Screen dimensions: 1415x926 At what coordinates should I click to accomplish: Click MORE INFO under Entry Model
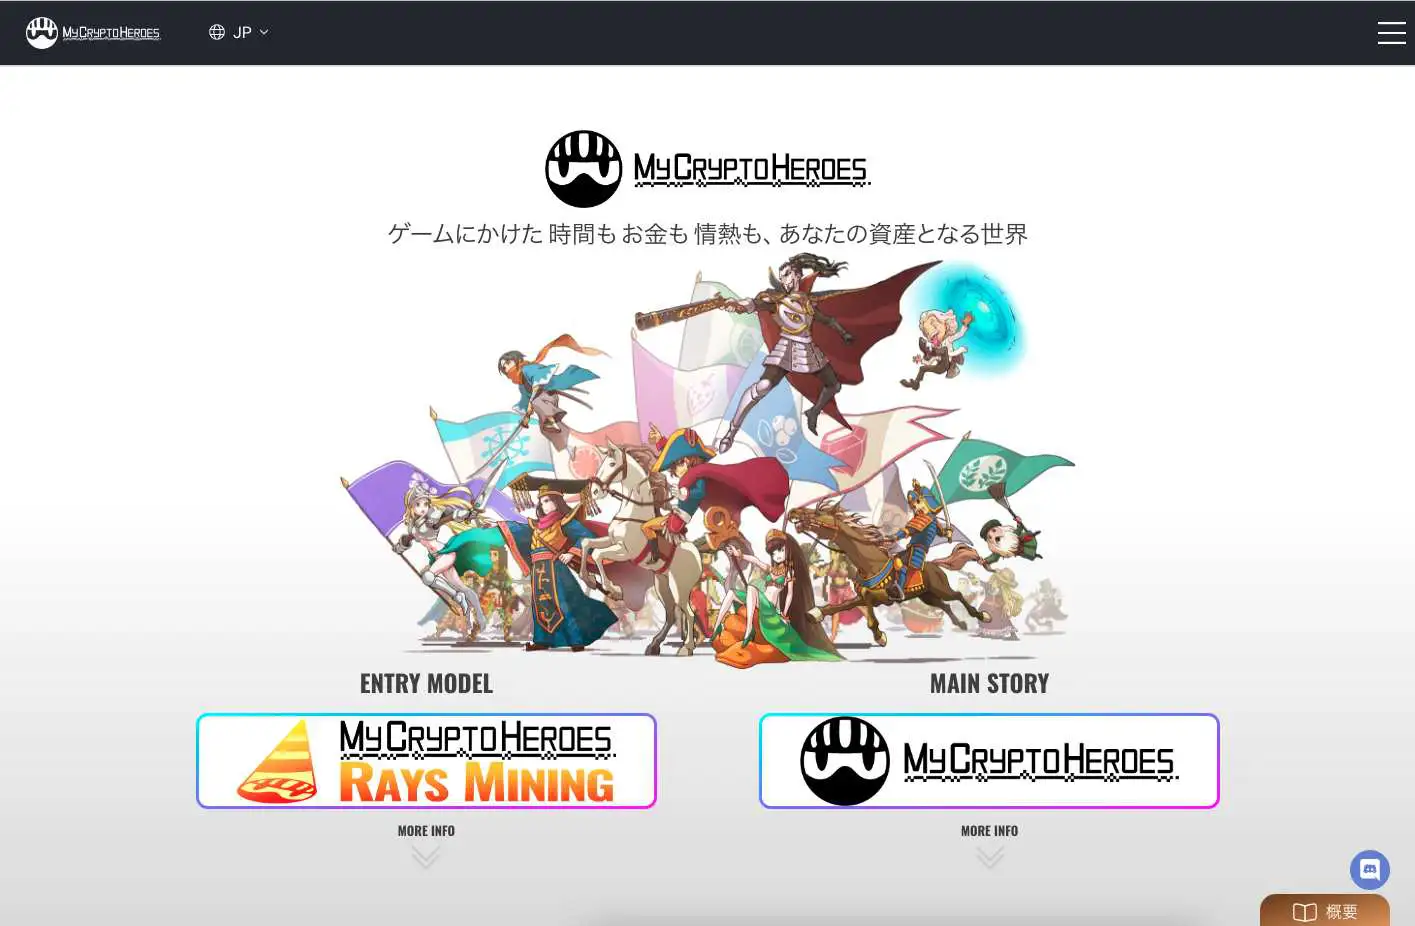(426, 831)
